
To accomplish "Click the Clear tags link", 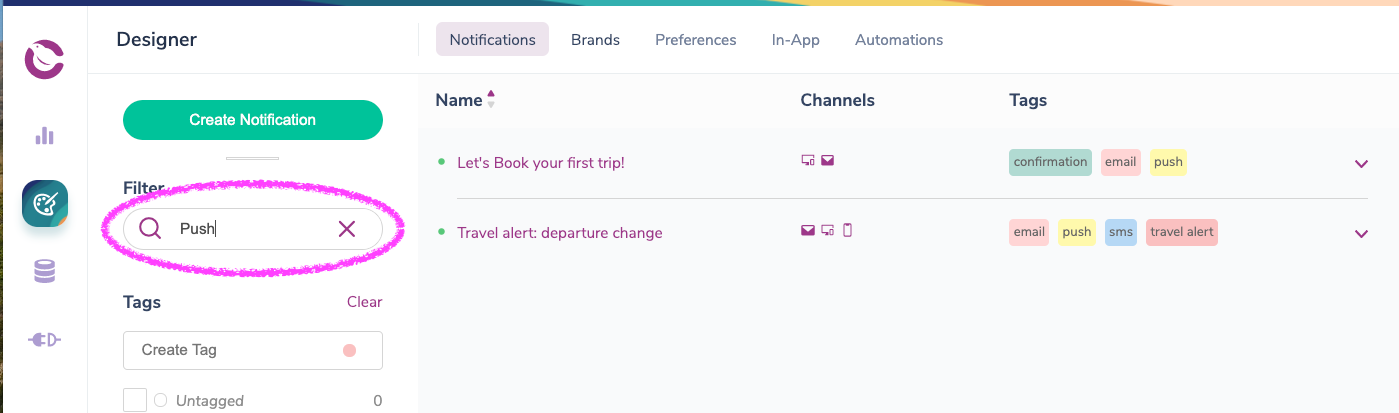I will pyautogui.click(x=364, y=302).
